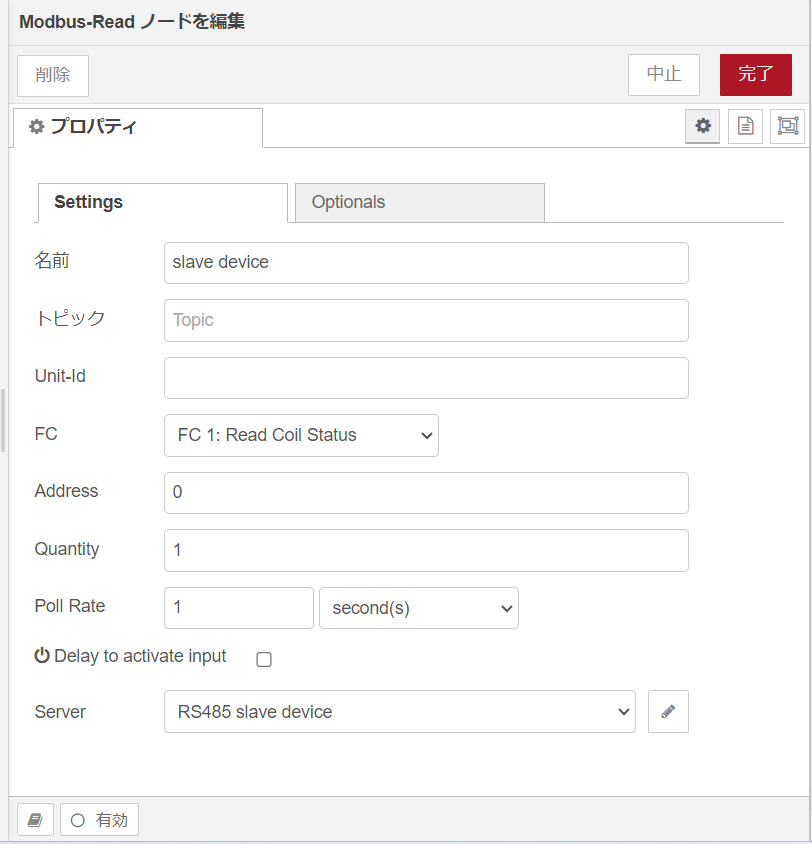Click the 削除 delete button
The image size is (812, 844).
click(x=53, y=75)
